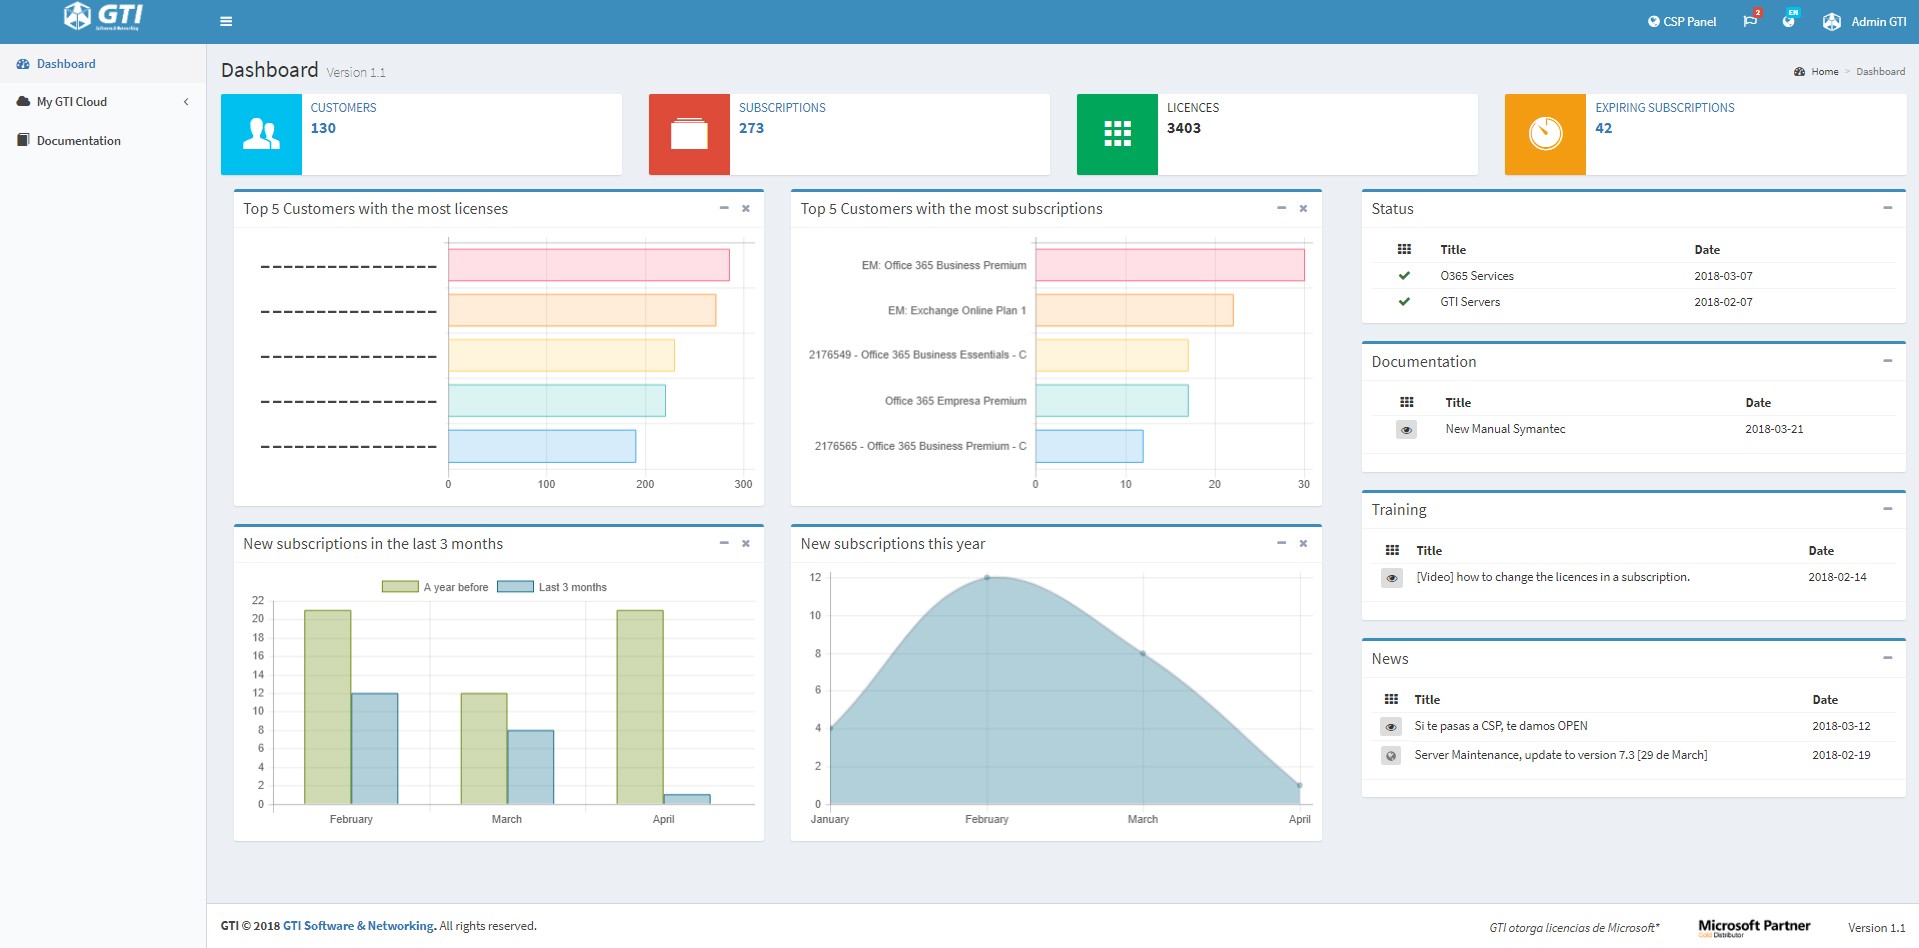Image resolution: width=1919 pixels, height=948 pixels.
Task: Collapse the News panel
Action: click(1887, 658)
